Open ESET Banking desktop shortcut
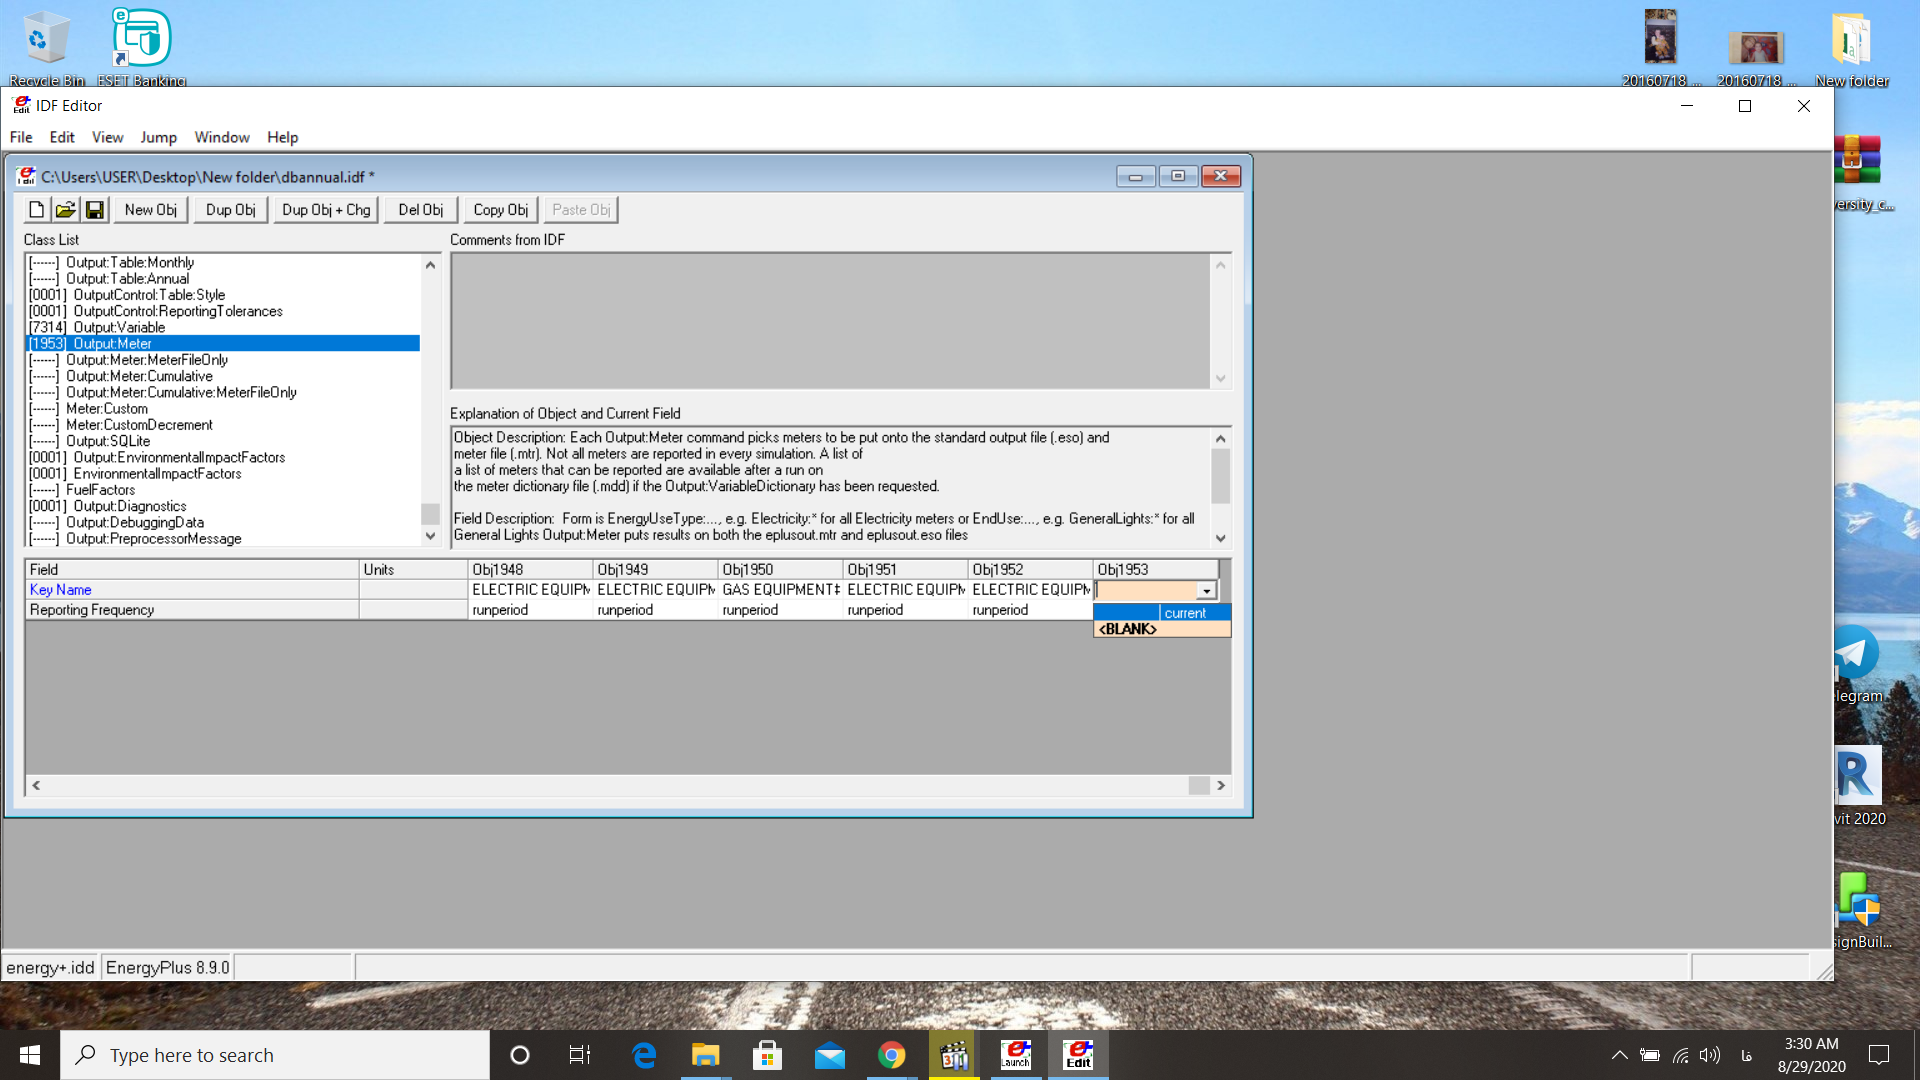The height and width of the screenshot is (1080, 1920). [142, 47]
